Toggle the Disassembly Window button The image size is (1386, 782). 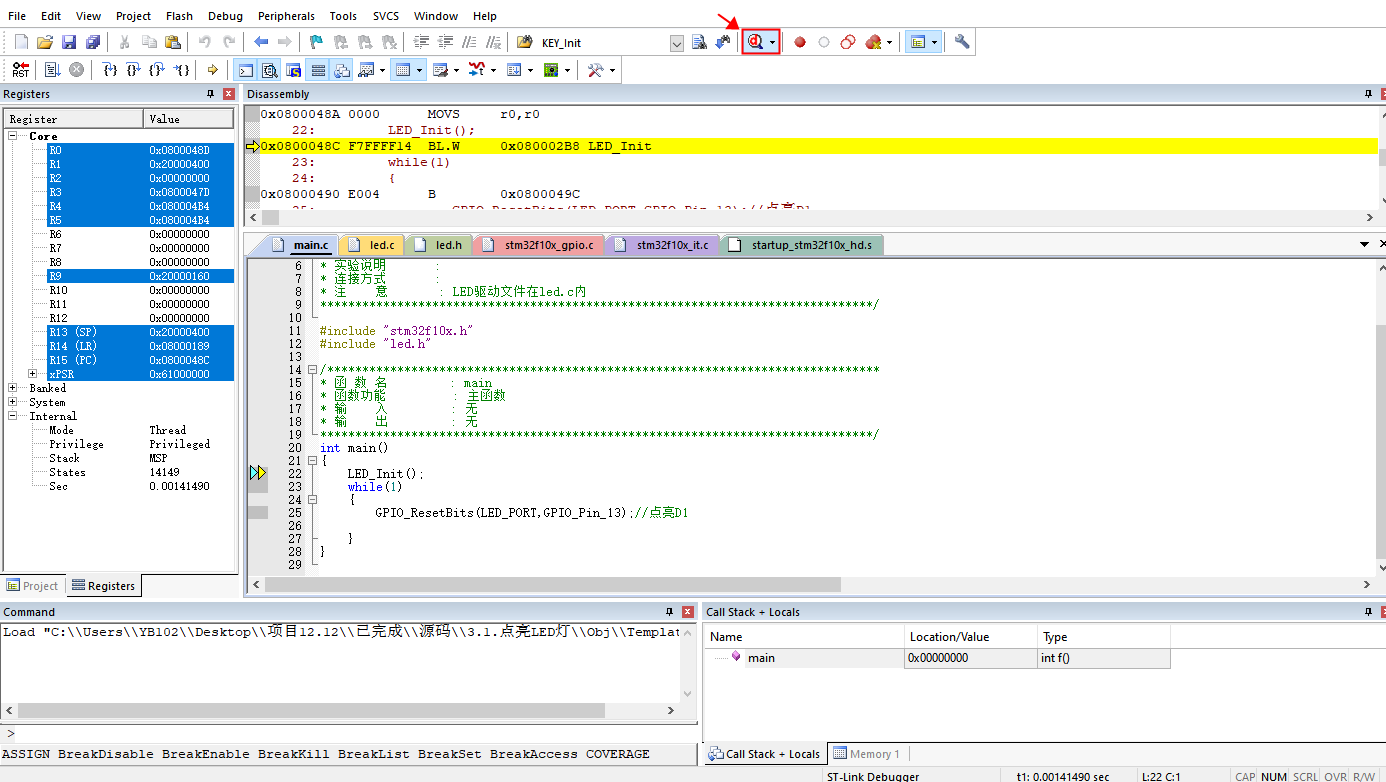pyautogui.click(x=269, y=70)
